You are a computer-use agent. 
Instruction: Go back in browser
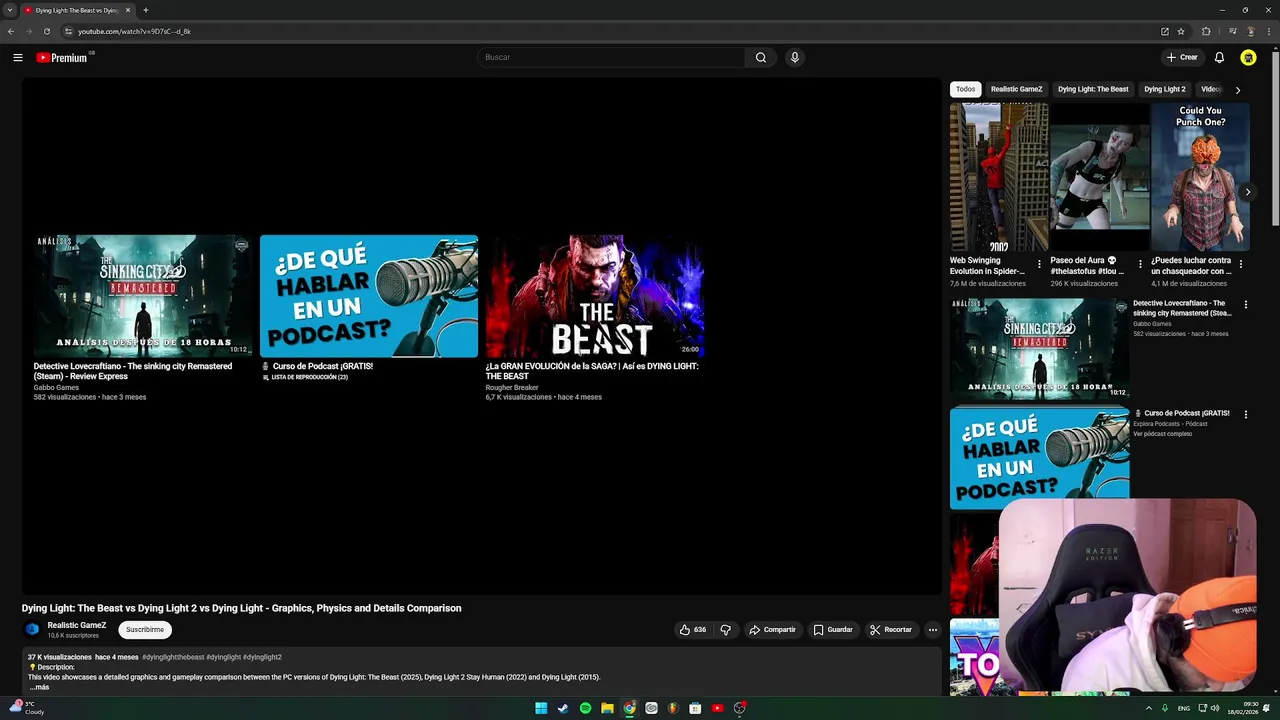(x=11, y=31)
